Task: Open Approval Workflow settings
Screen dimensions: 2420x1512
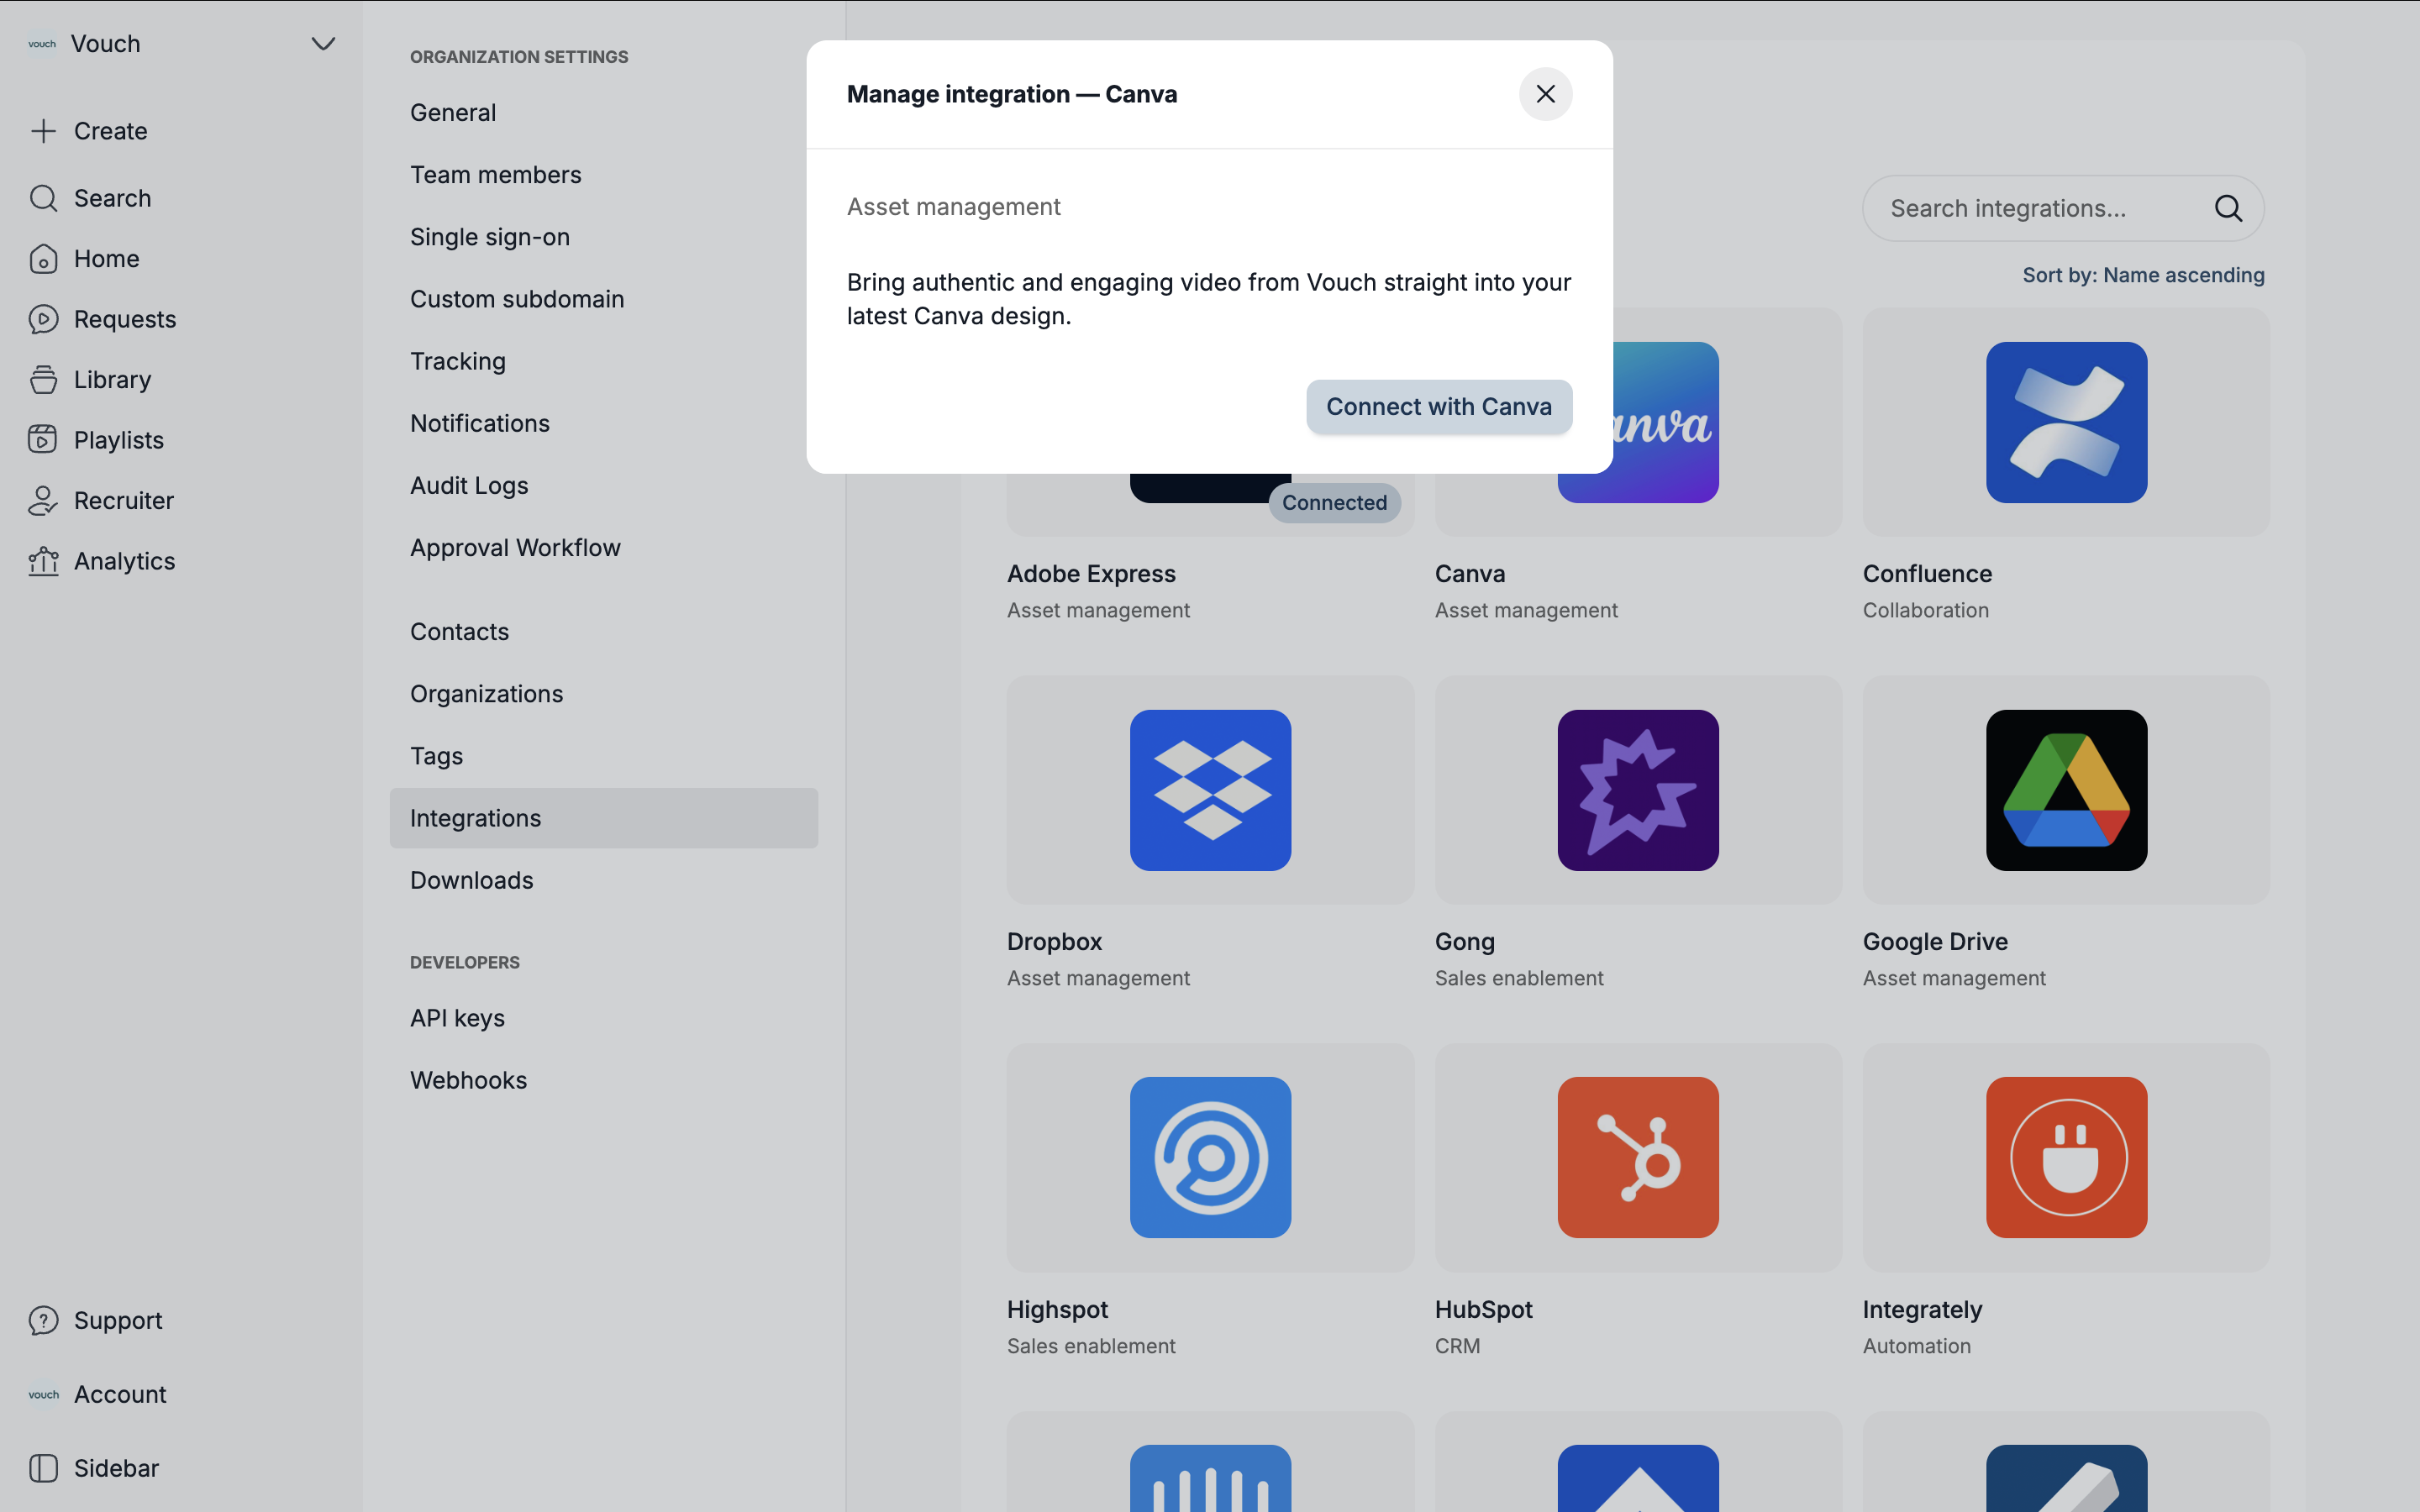Action: tap(515, 548)
